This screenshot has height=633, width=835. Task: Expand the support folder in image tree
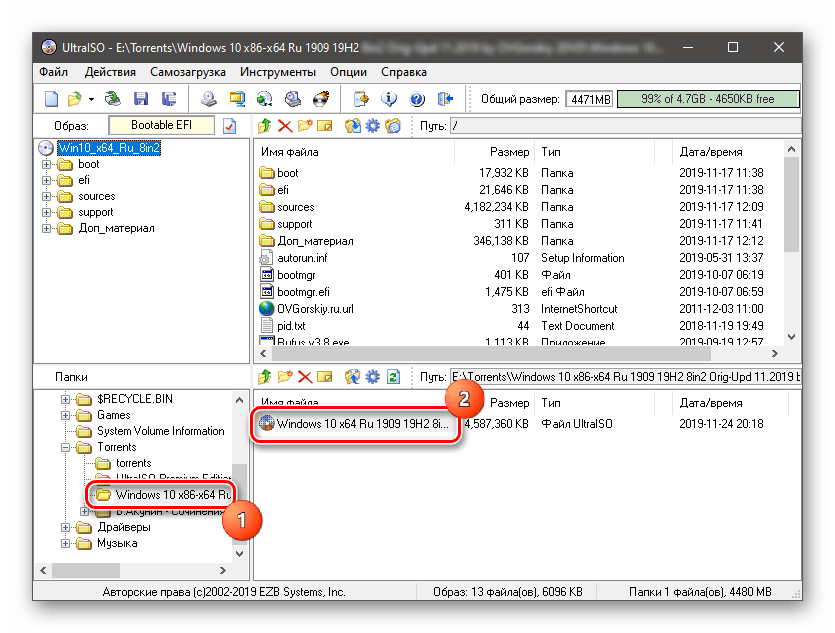(46, 212)
